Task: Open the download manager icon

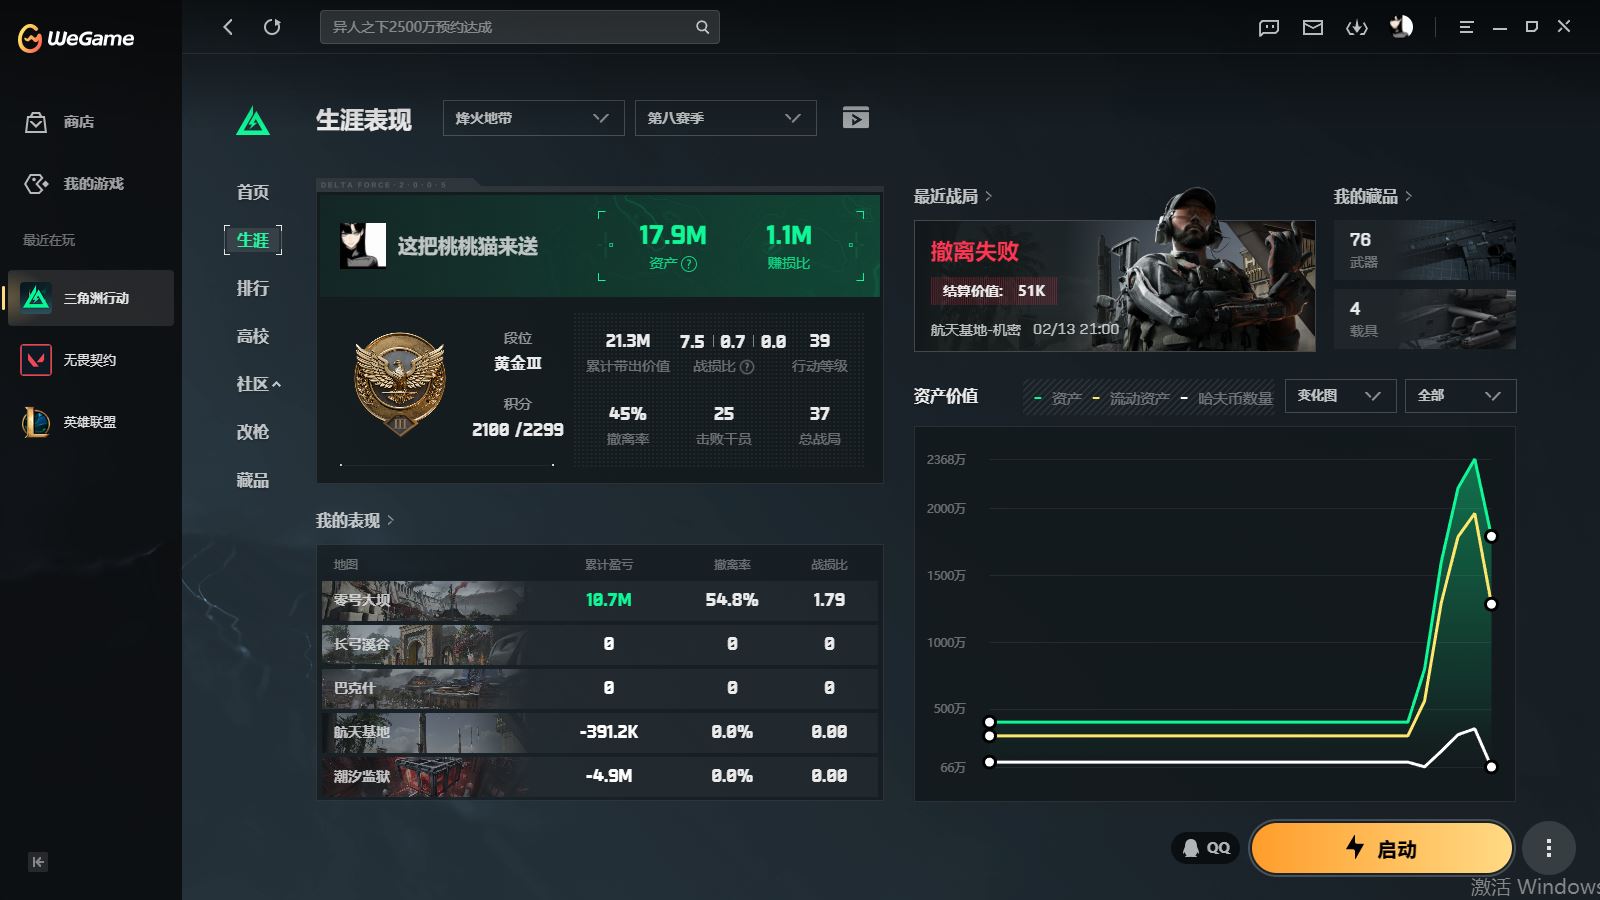Action: [1357, 27]
